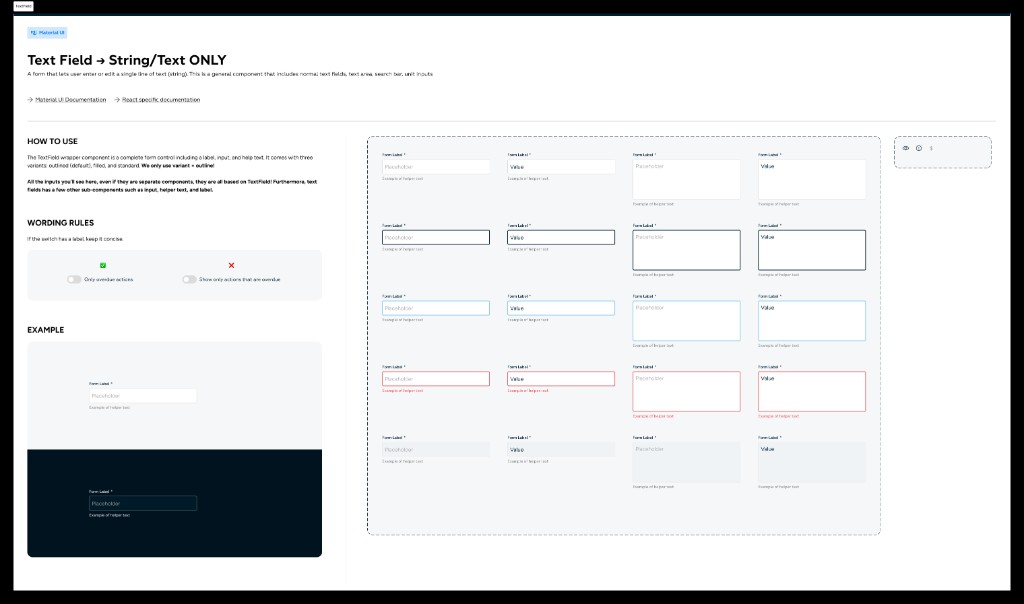Image resolution: width=1024 pixels, height=604 pixels.
Task: Click the logo icon inside the Material UI badge
Action: coord(33,33)
